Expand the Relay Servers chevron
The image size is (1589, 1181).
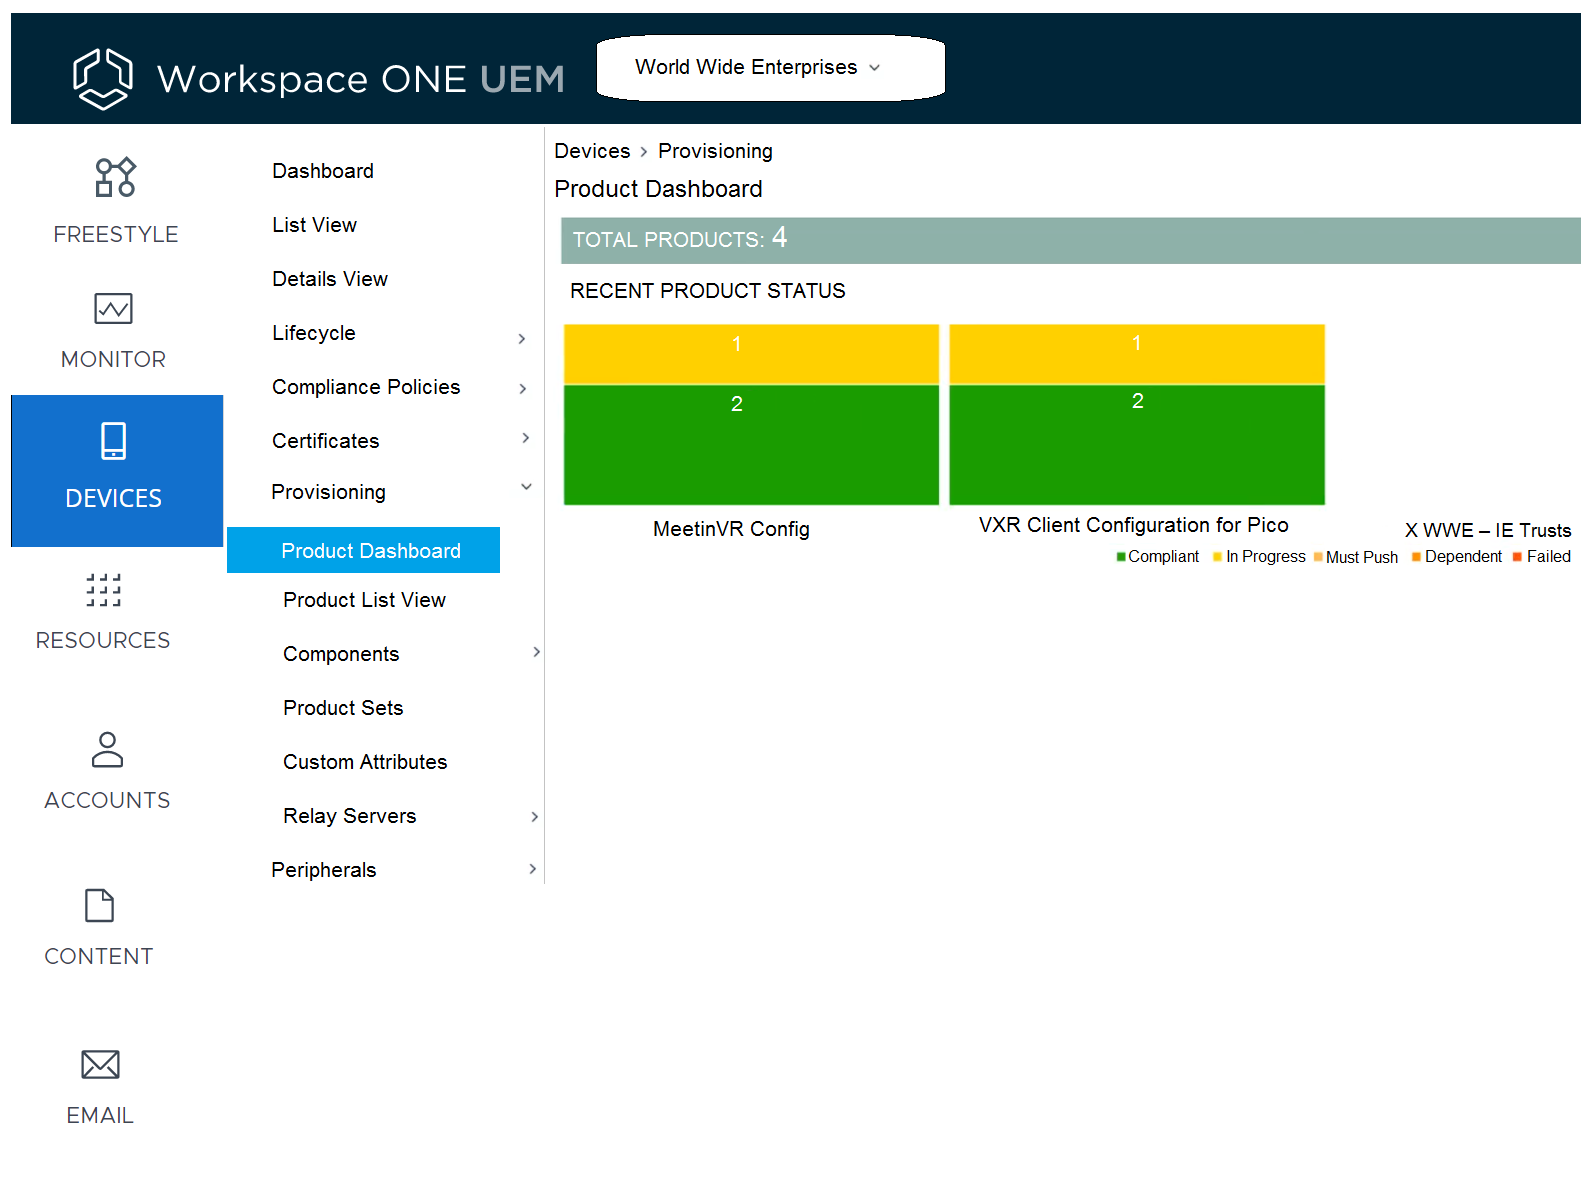click(x=534, y=817)
